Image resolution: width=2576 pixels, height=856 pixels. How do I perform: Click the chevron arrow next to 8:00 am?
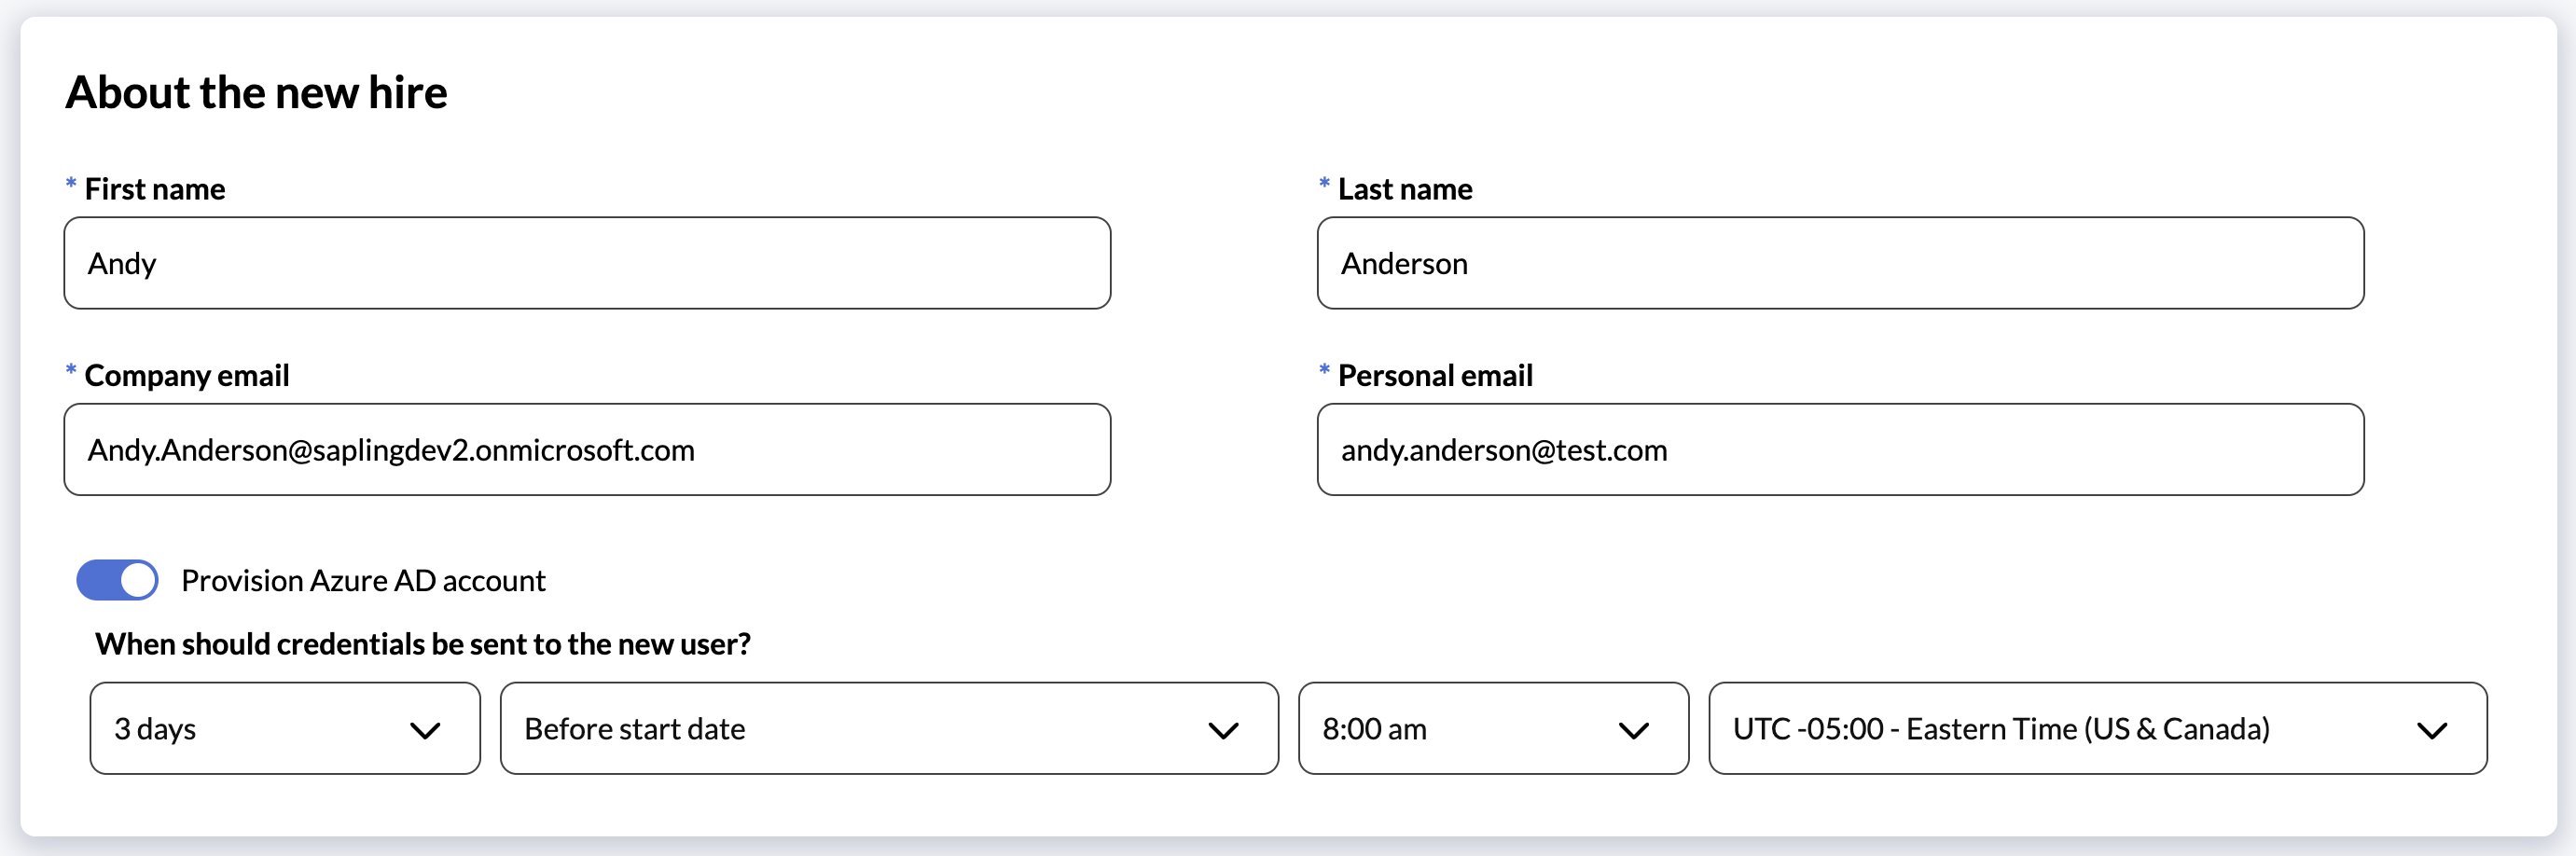[x=1633, y=730]
